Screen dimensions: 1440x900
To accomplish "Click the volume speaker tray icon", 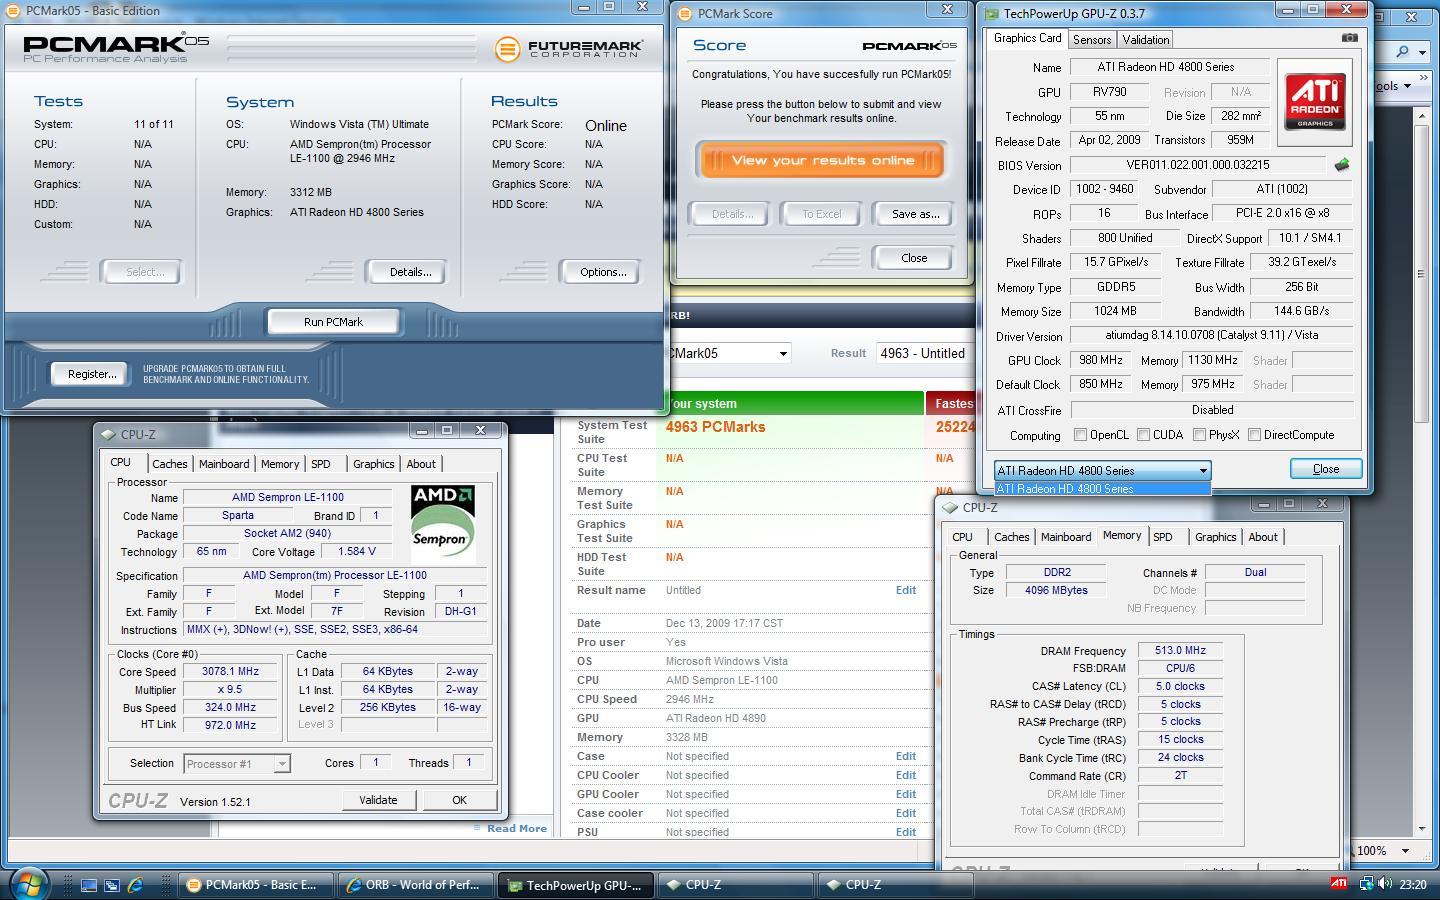I will pos(1385,884).
